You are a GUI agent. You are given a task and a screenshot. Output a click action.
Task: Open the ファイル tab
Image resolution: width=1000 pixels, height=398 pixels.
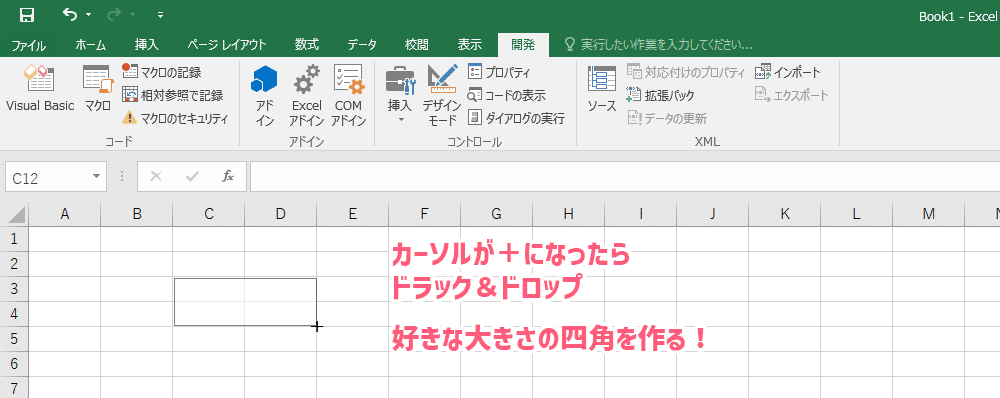pos(28,45)
